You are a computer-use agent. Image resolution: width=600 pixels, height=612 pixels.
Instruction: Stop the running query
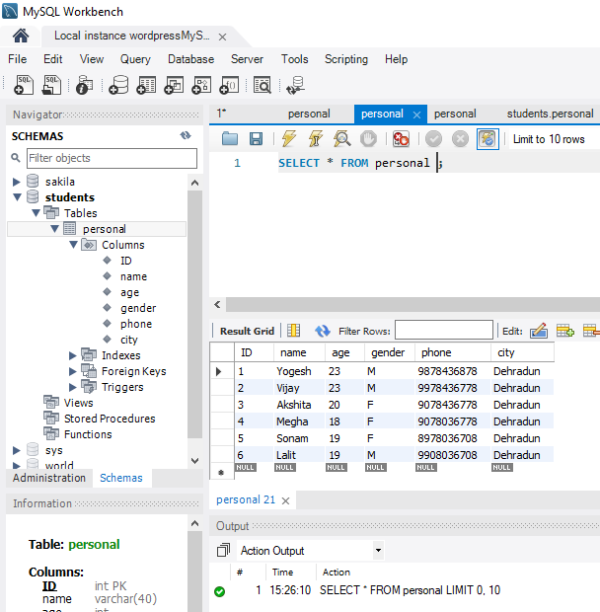[x=369, y=139]
